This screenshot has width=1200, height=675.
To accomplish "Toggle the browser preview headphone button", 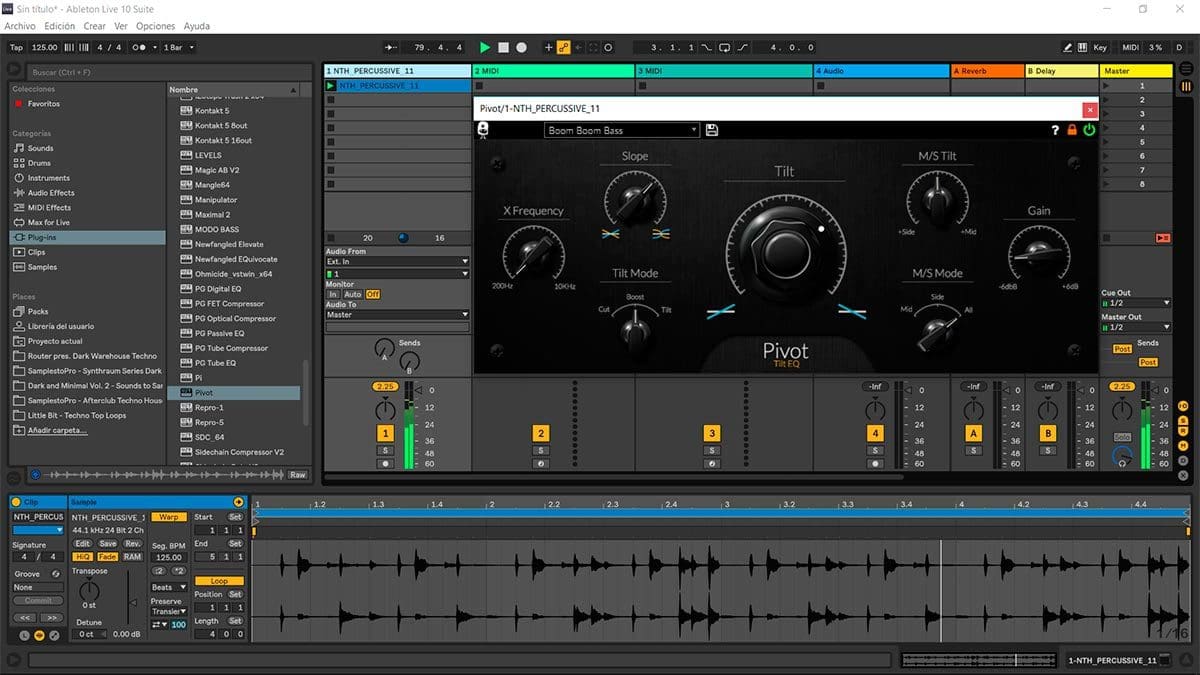I will (x=36, y=475).
